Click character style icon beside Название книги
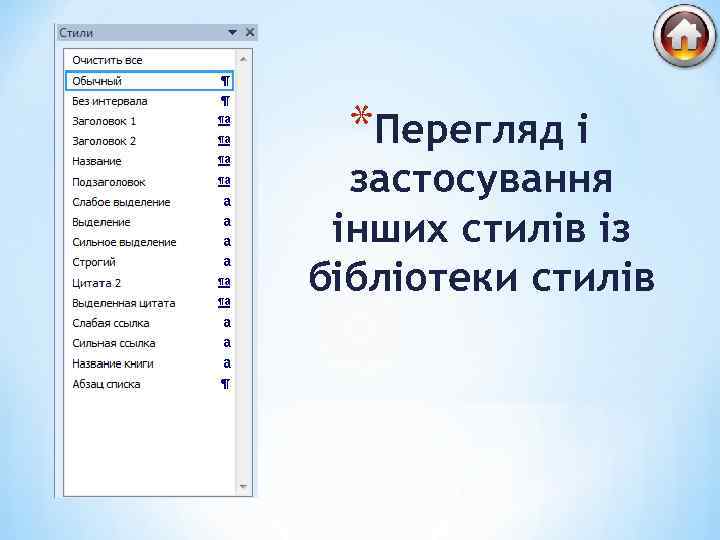The width and height of the screenshot is (720, 540). (x=227, y=364)
